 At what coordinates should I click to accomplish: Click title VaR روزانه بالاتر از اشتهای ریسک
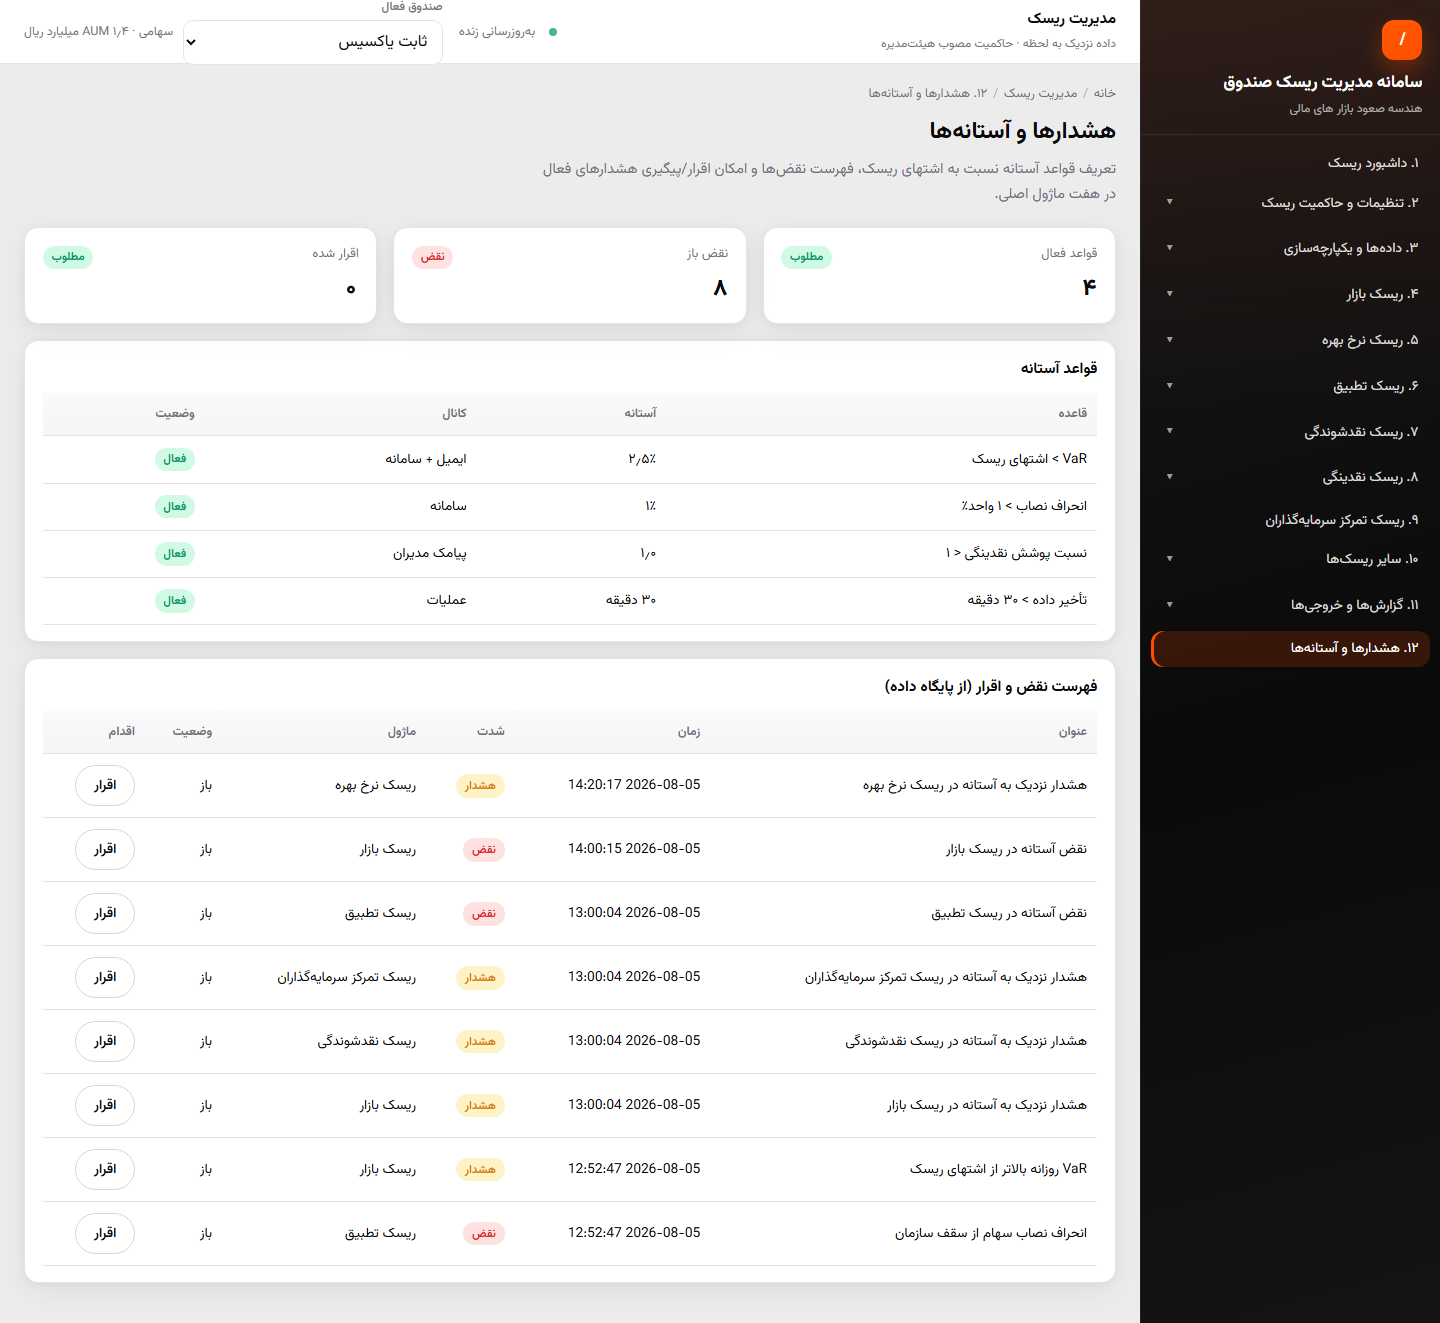point(998,1169)
